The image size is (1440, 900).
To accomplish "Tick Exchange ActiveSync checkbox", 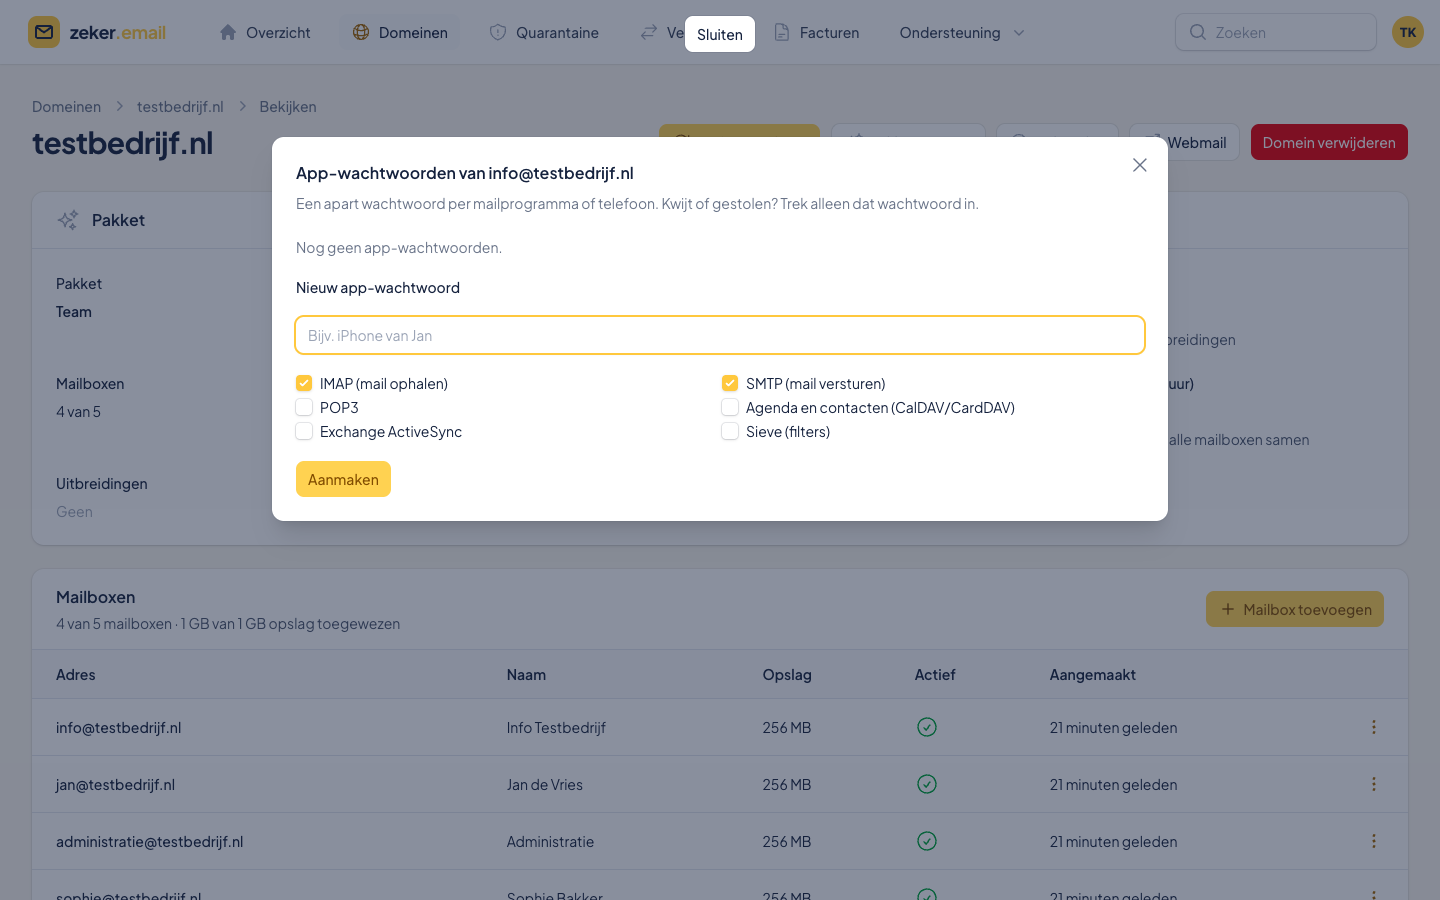I will (x=304, y=431).
